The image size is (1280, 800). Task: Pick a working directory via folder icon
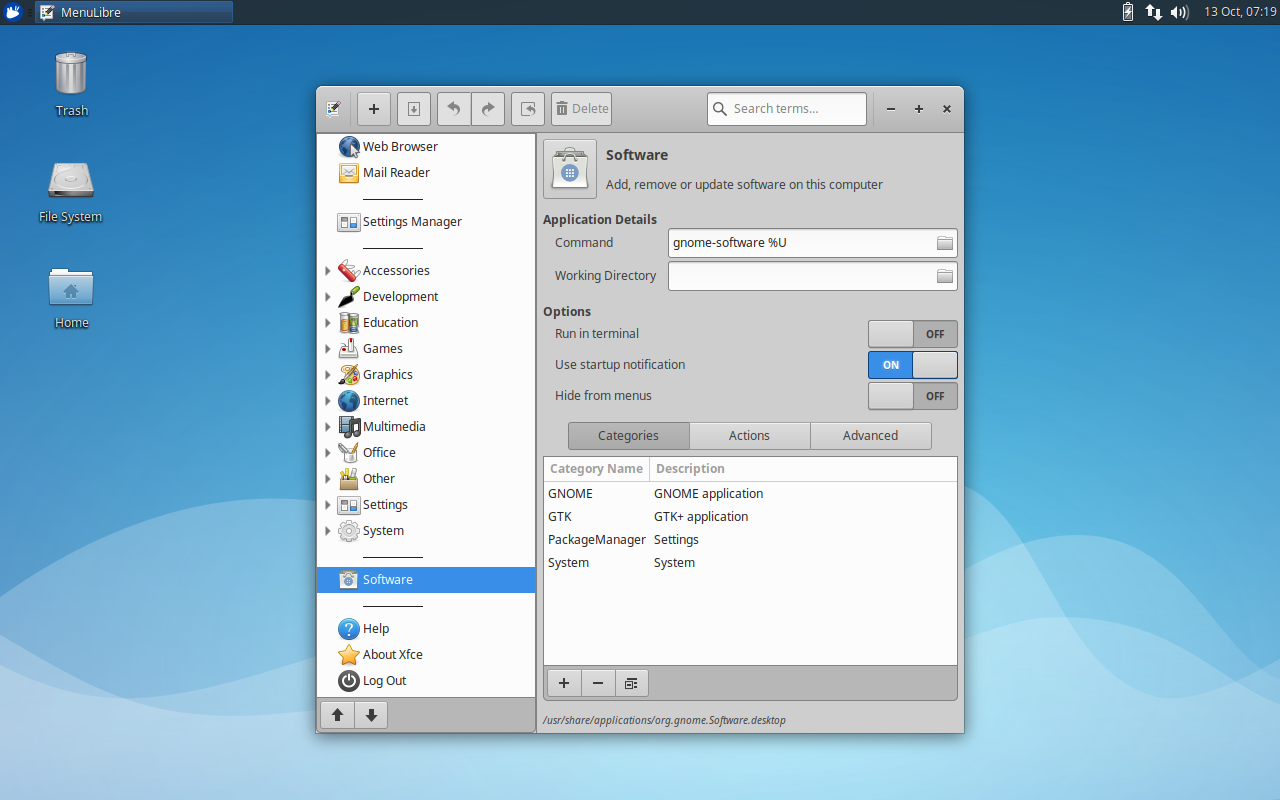[944, 275]
